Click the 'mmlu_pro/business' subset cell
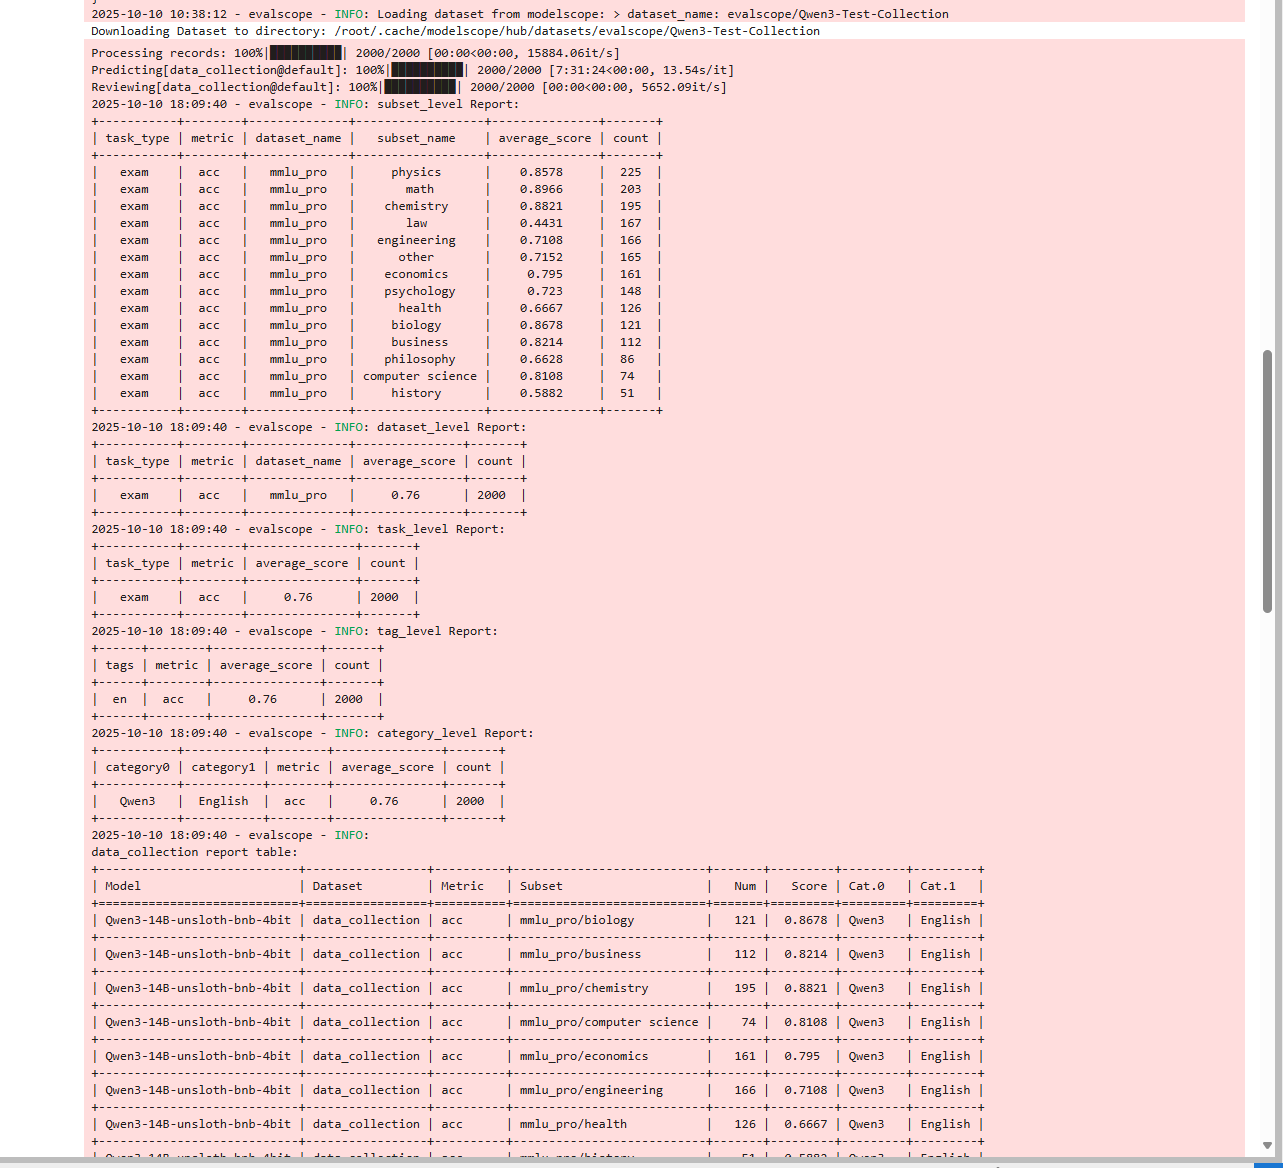The height and width of the screenshot is (1168, 1283). [x=580, y=954]
